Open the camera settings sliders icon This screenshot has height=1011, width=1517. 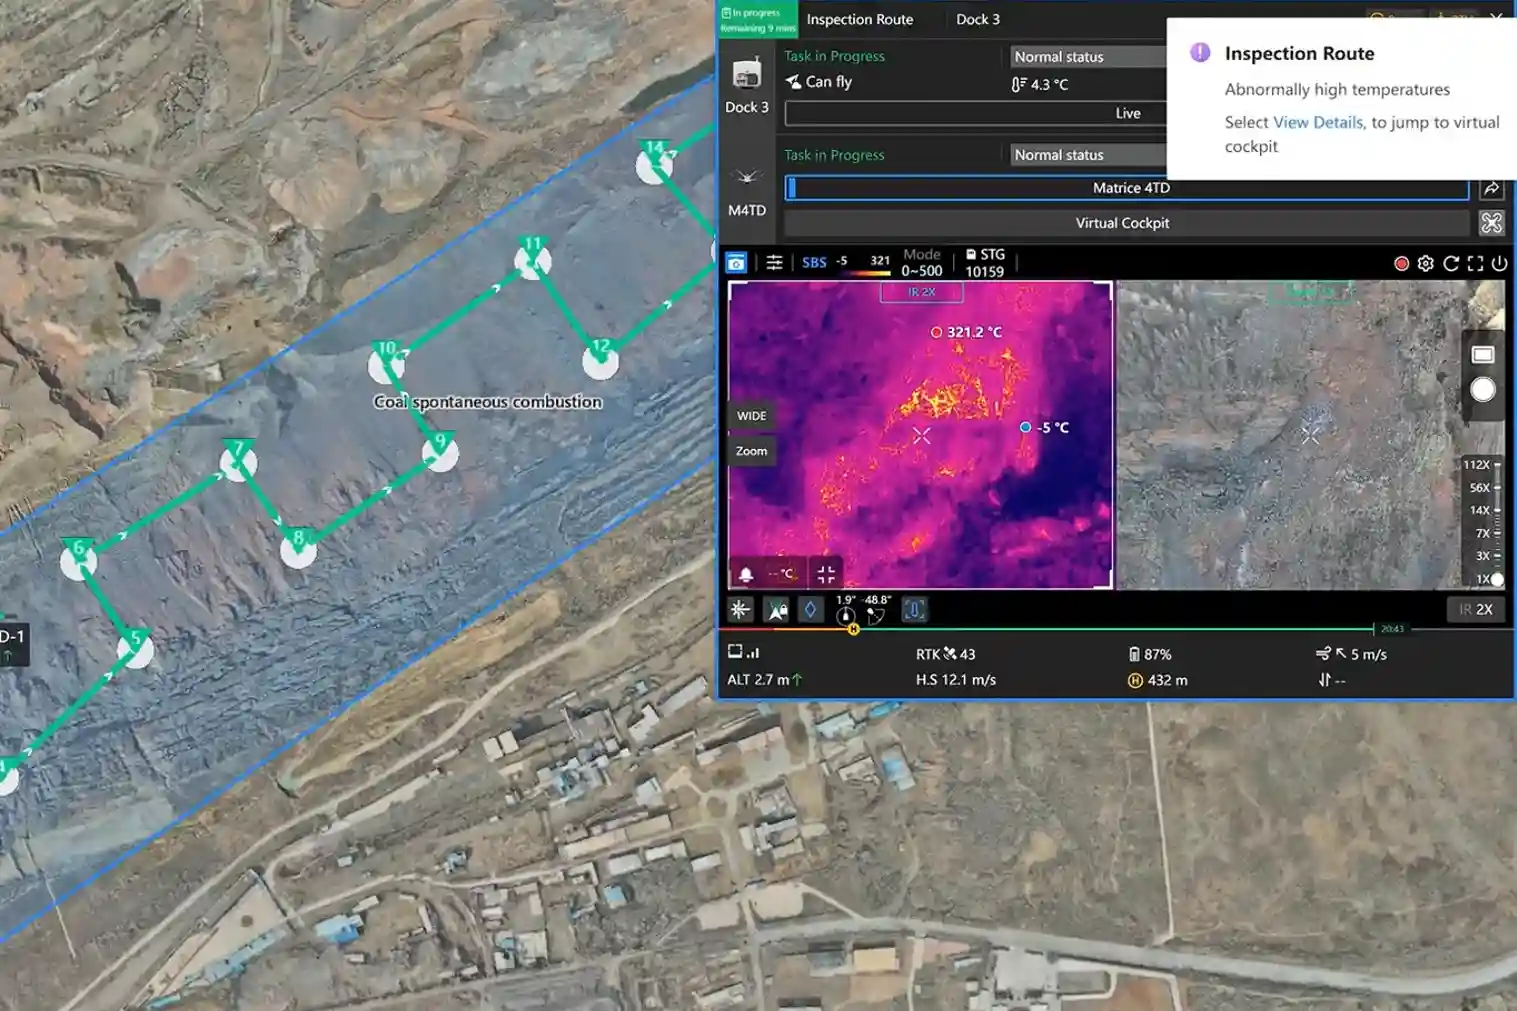click(x=775, y=262)
